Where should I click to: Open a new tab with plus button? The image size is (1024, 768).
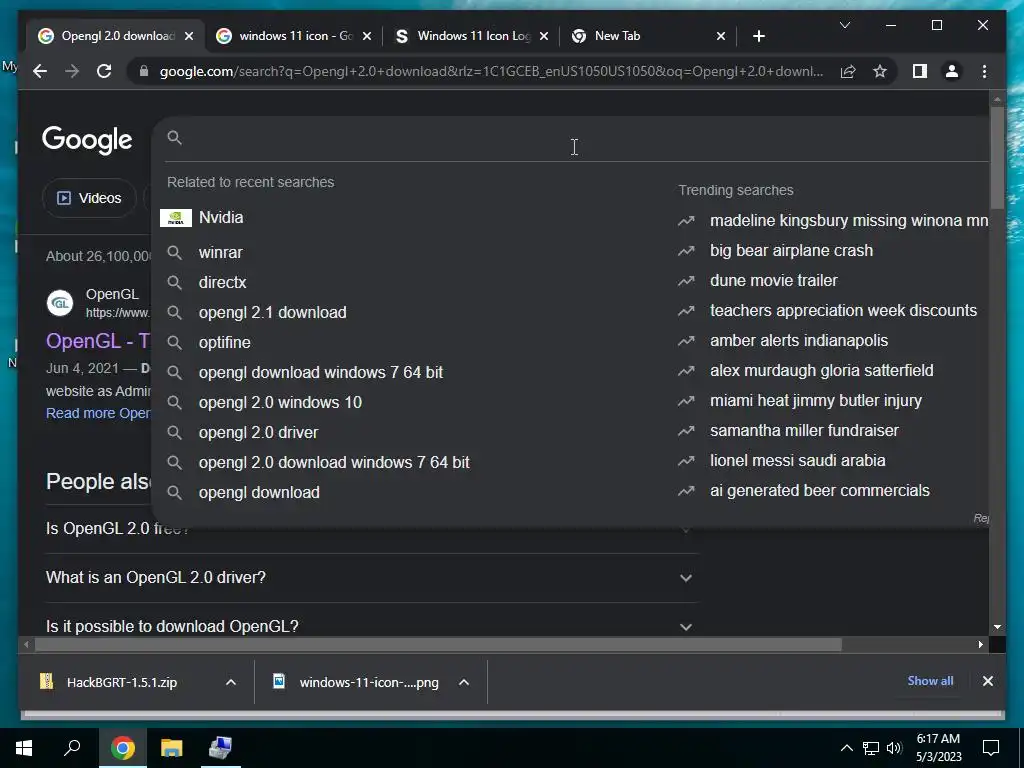point(758,36)
